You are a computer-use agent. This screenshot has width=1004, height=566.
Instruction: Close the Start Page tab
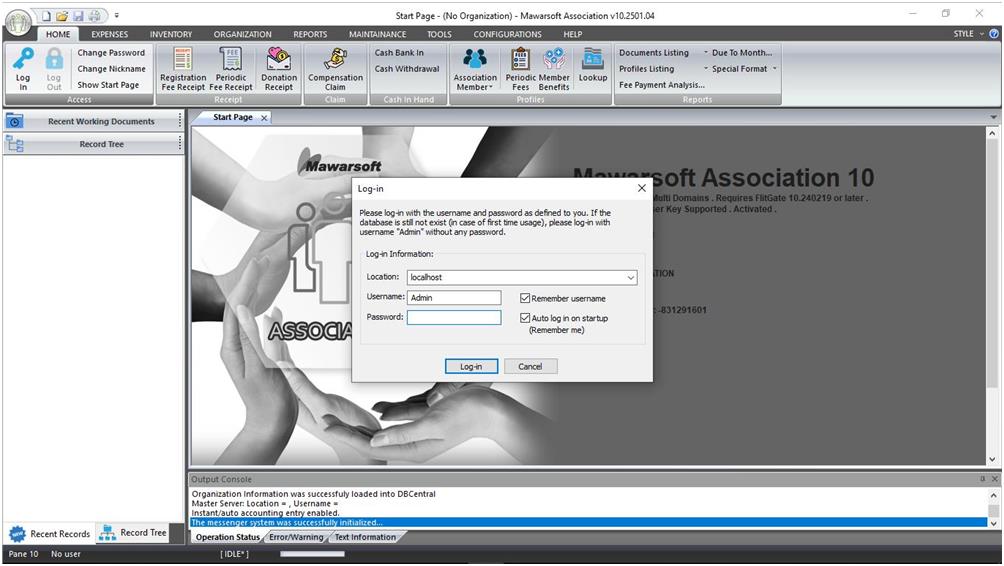[x=264, y=118]
